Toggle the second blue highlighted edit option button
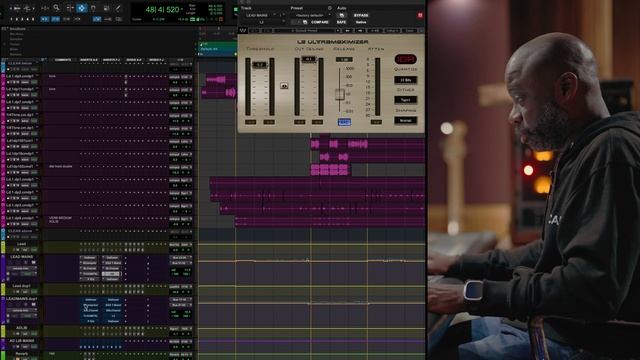Image resolution: width=640 pixels, height=360 pixels. point(56,19)
